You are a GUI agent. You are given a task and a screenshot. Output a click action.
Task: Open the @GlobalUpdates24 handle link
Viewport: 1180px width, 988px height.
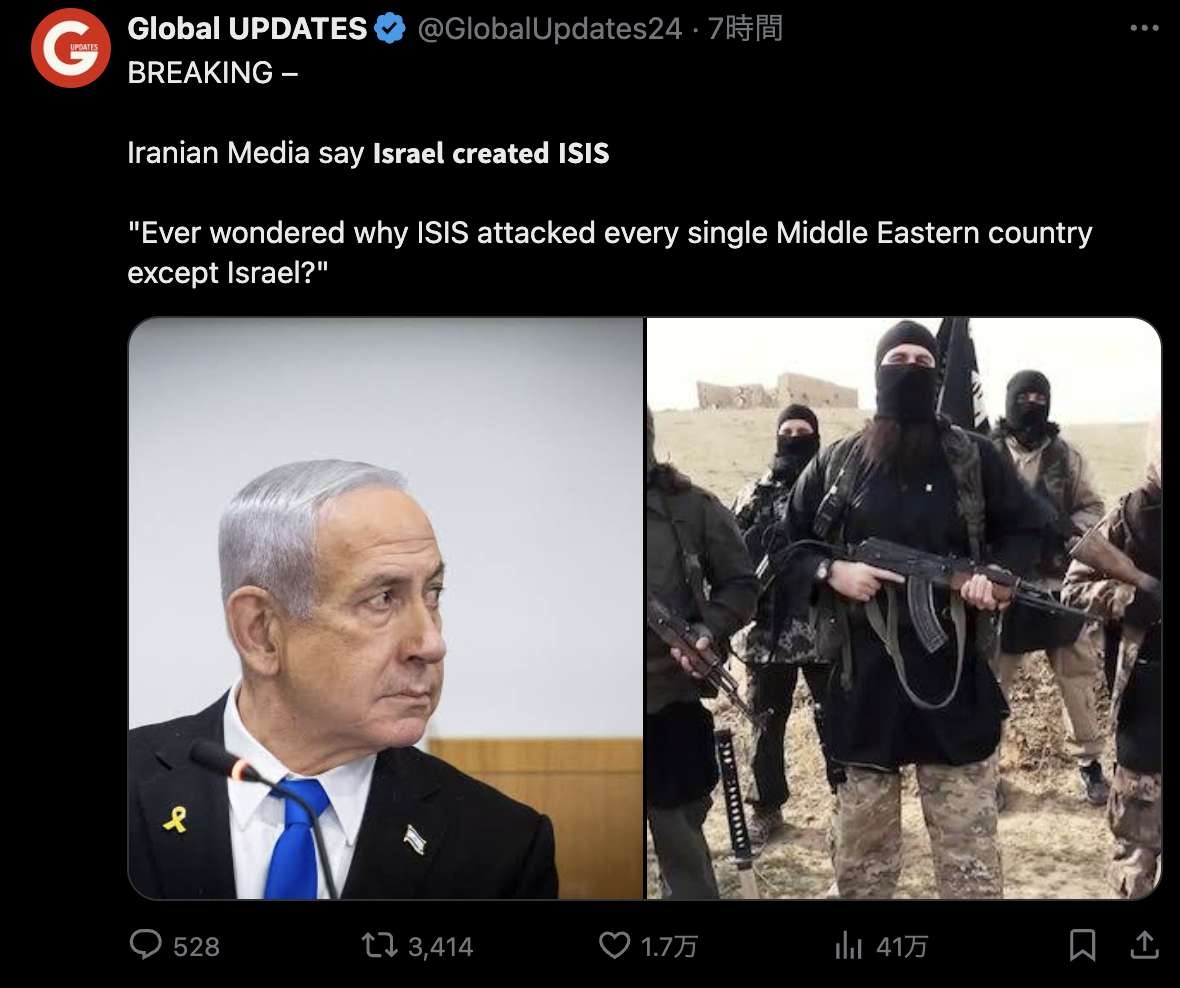(x=549, y=29)
